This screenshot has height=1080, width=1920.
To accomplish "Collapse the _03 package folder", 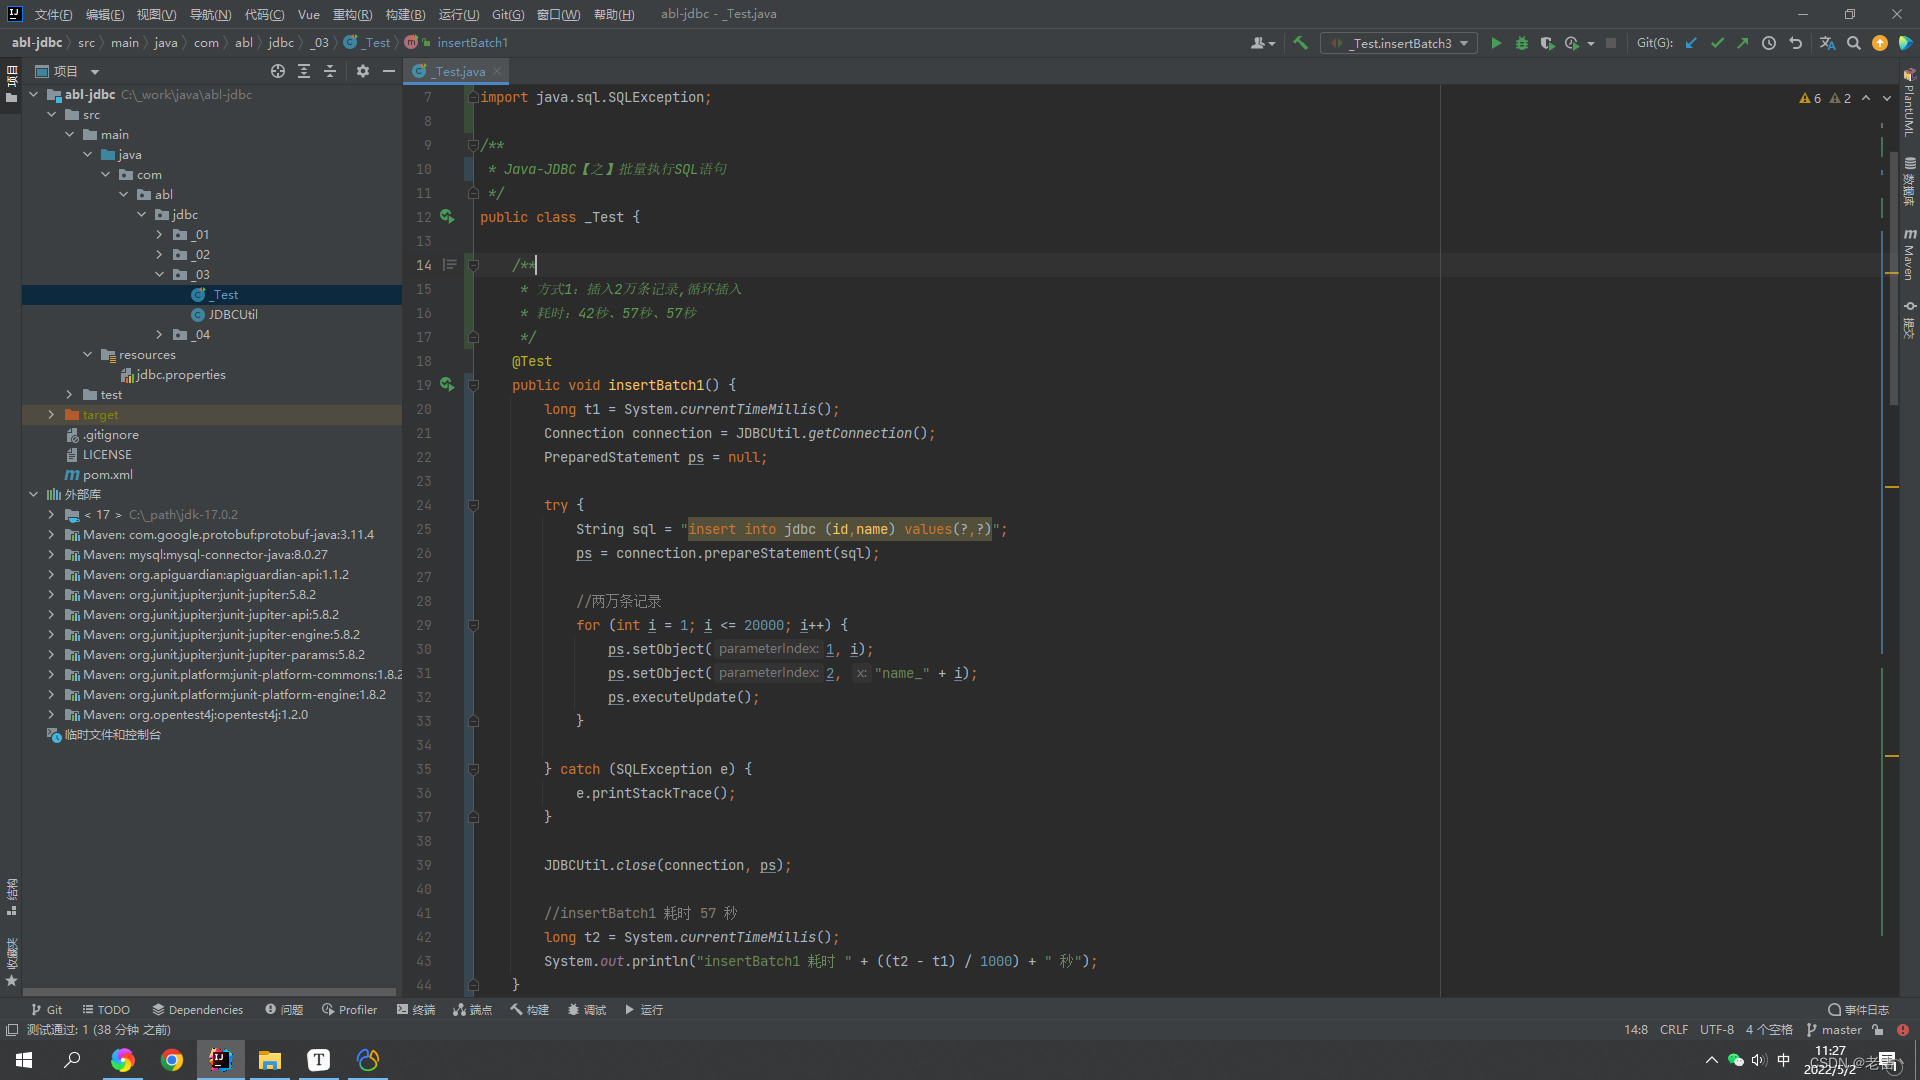I will (x=159, y=274).
